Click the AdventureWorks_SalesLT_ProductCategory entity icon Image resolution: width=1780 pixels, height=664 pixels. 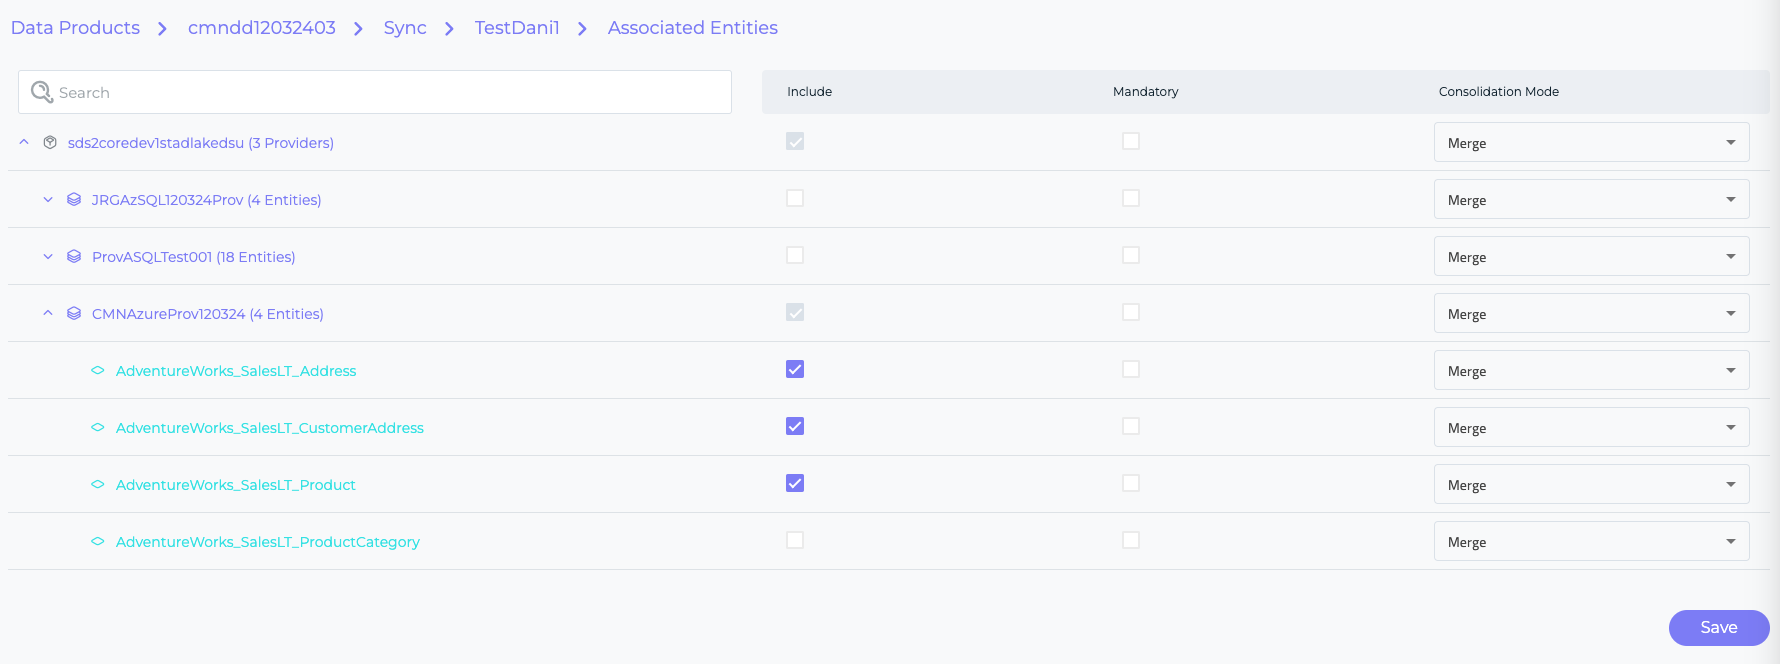coord(98,542)
